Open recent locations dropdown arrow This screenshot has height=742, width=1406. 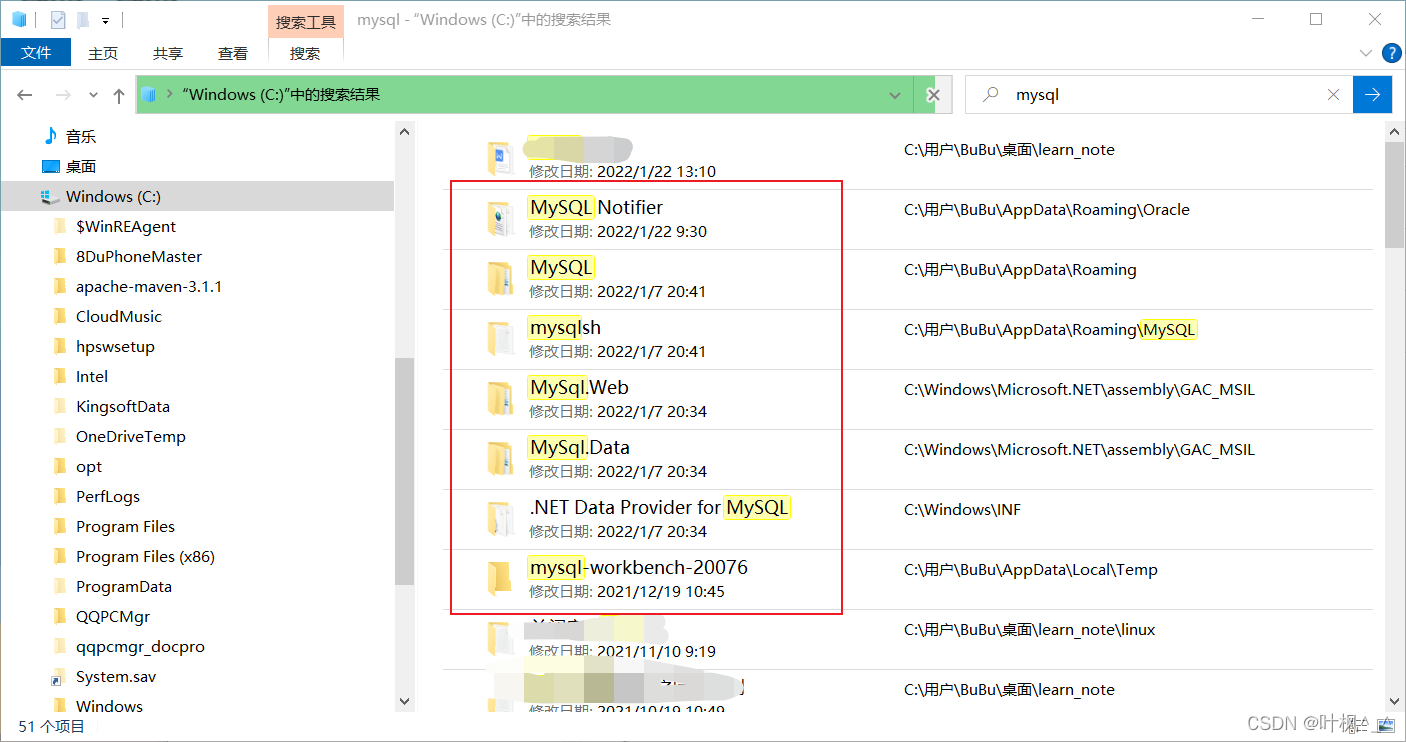pyautogui.click(x=93, y=95)
